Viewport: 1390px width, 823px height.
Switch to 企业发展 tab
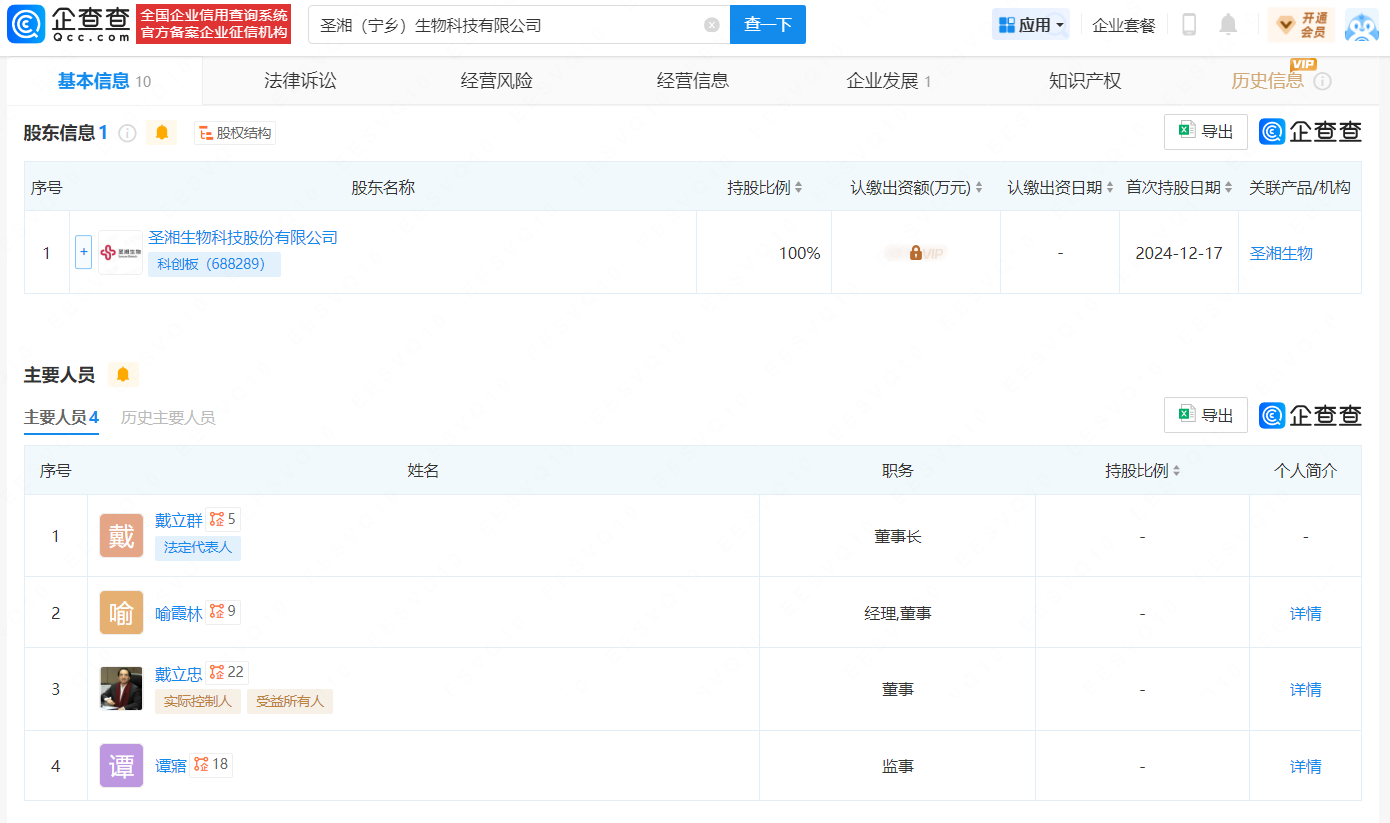888,81
